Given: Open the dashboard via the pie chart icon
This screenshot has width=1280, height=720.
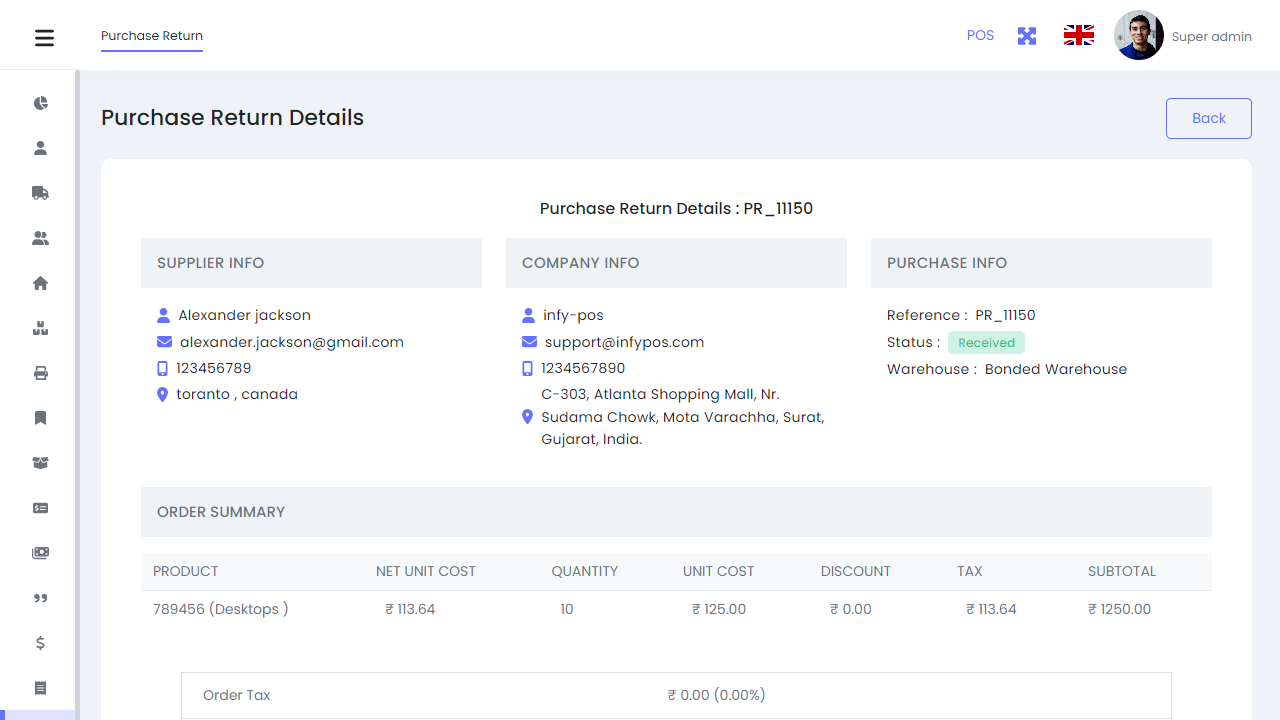Looking at the screenshot, I should [x=40, y=103].
